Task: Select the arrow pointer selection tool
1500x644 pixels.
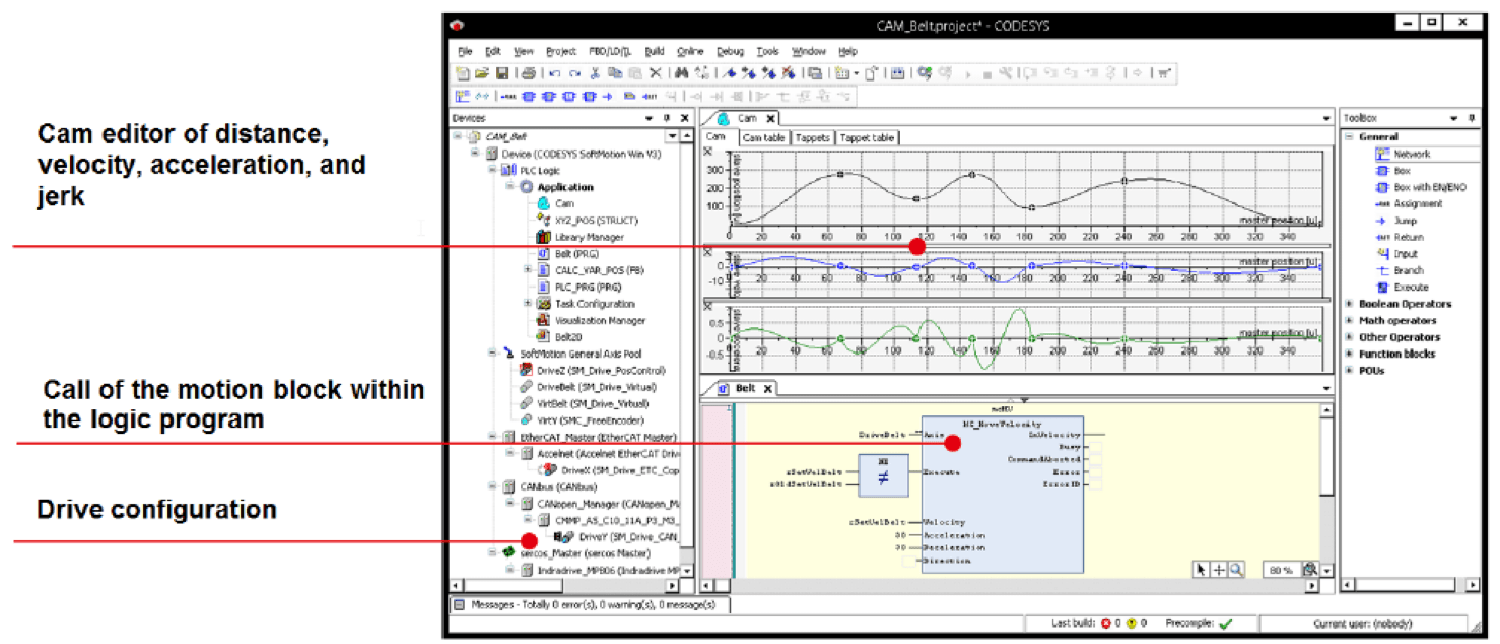Action: 1202,569
